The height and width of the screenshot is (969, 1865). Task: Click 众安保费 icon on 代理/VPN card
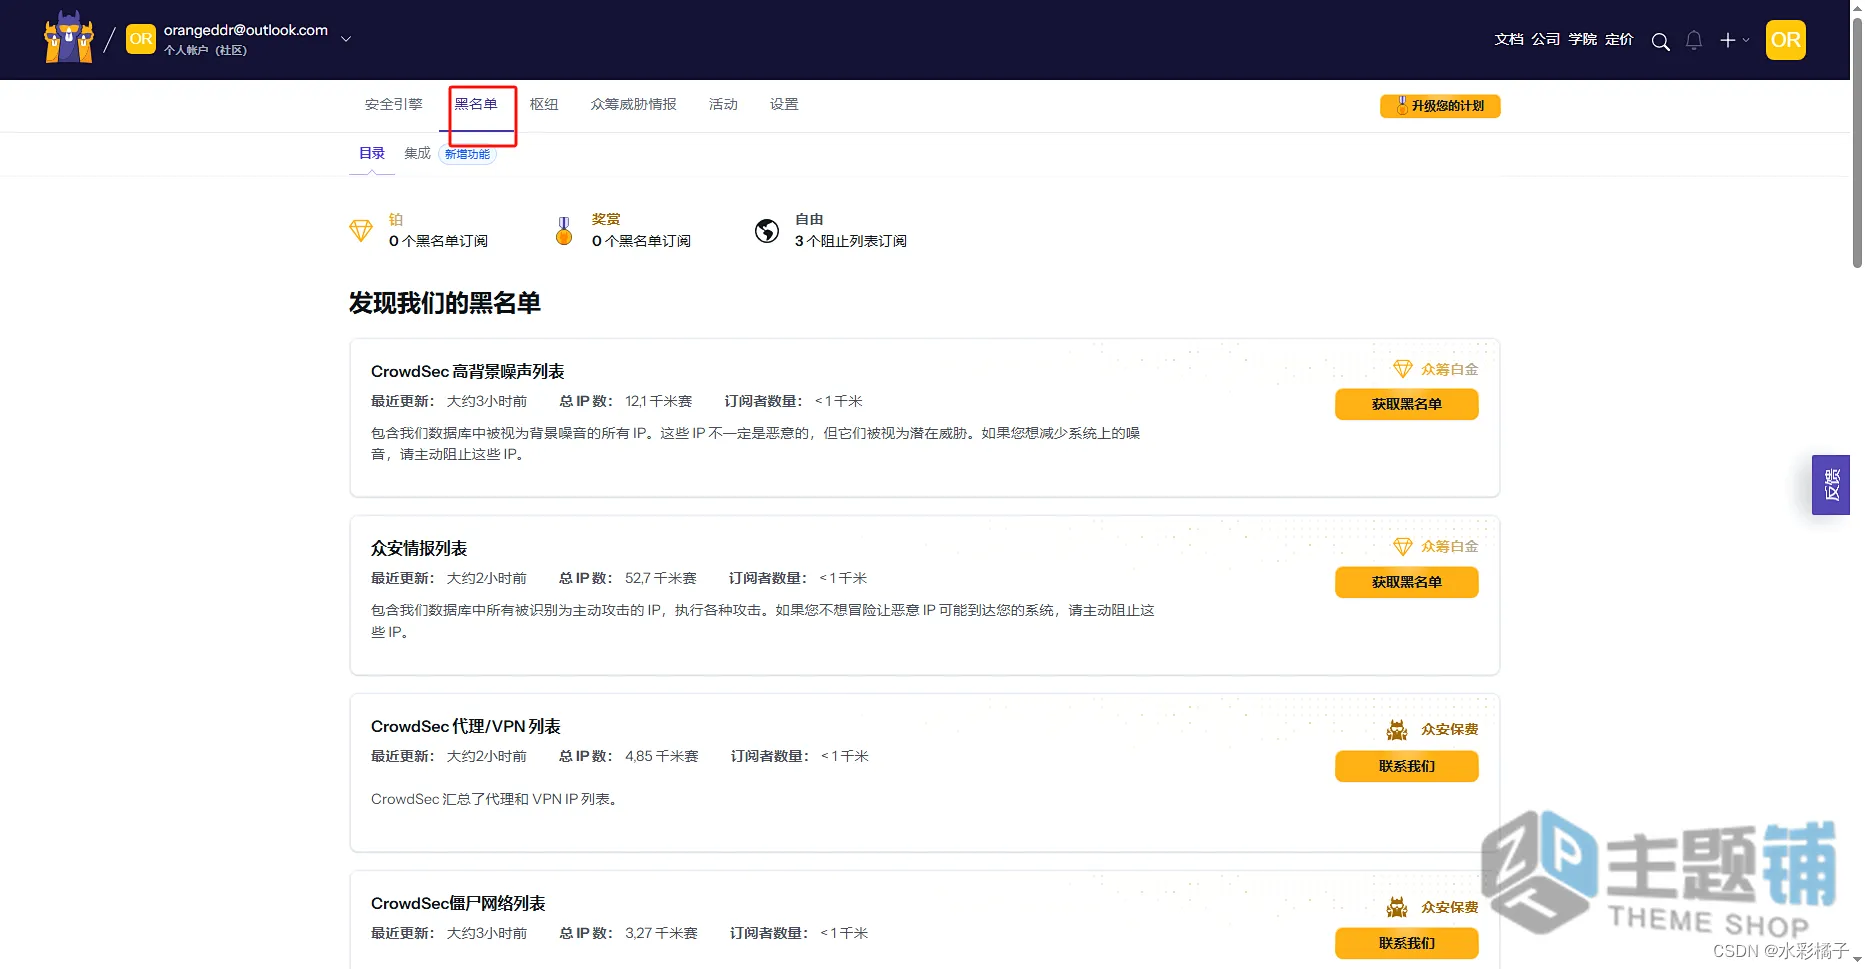pyautogui.click(x=1397, y=730)
